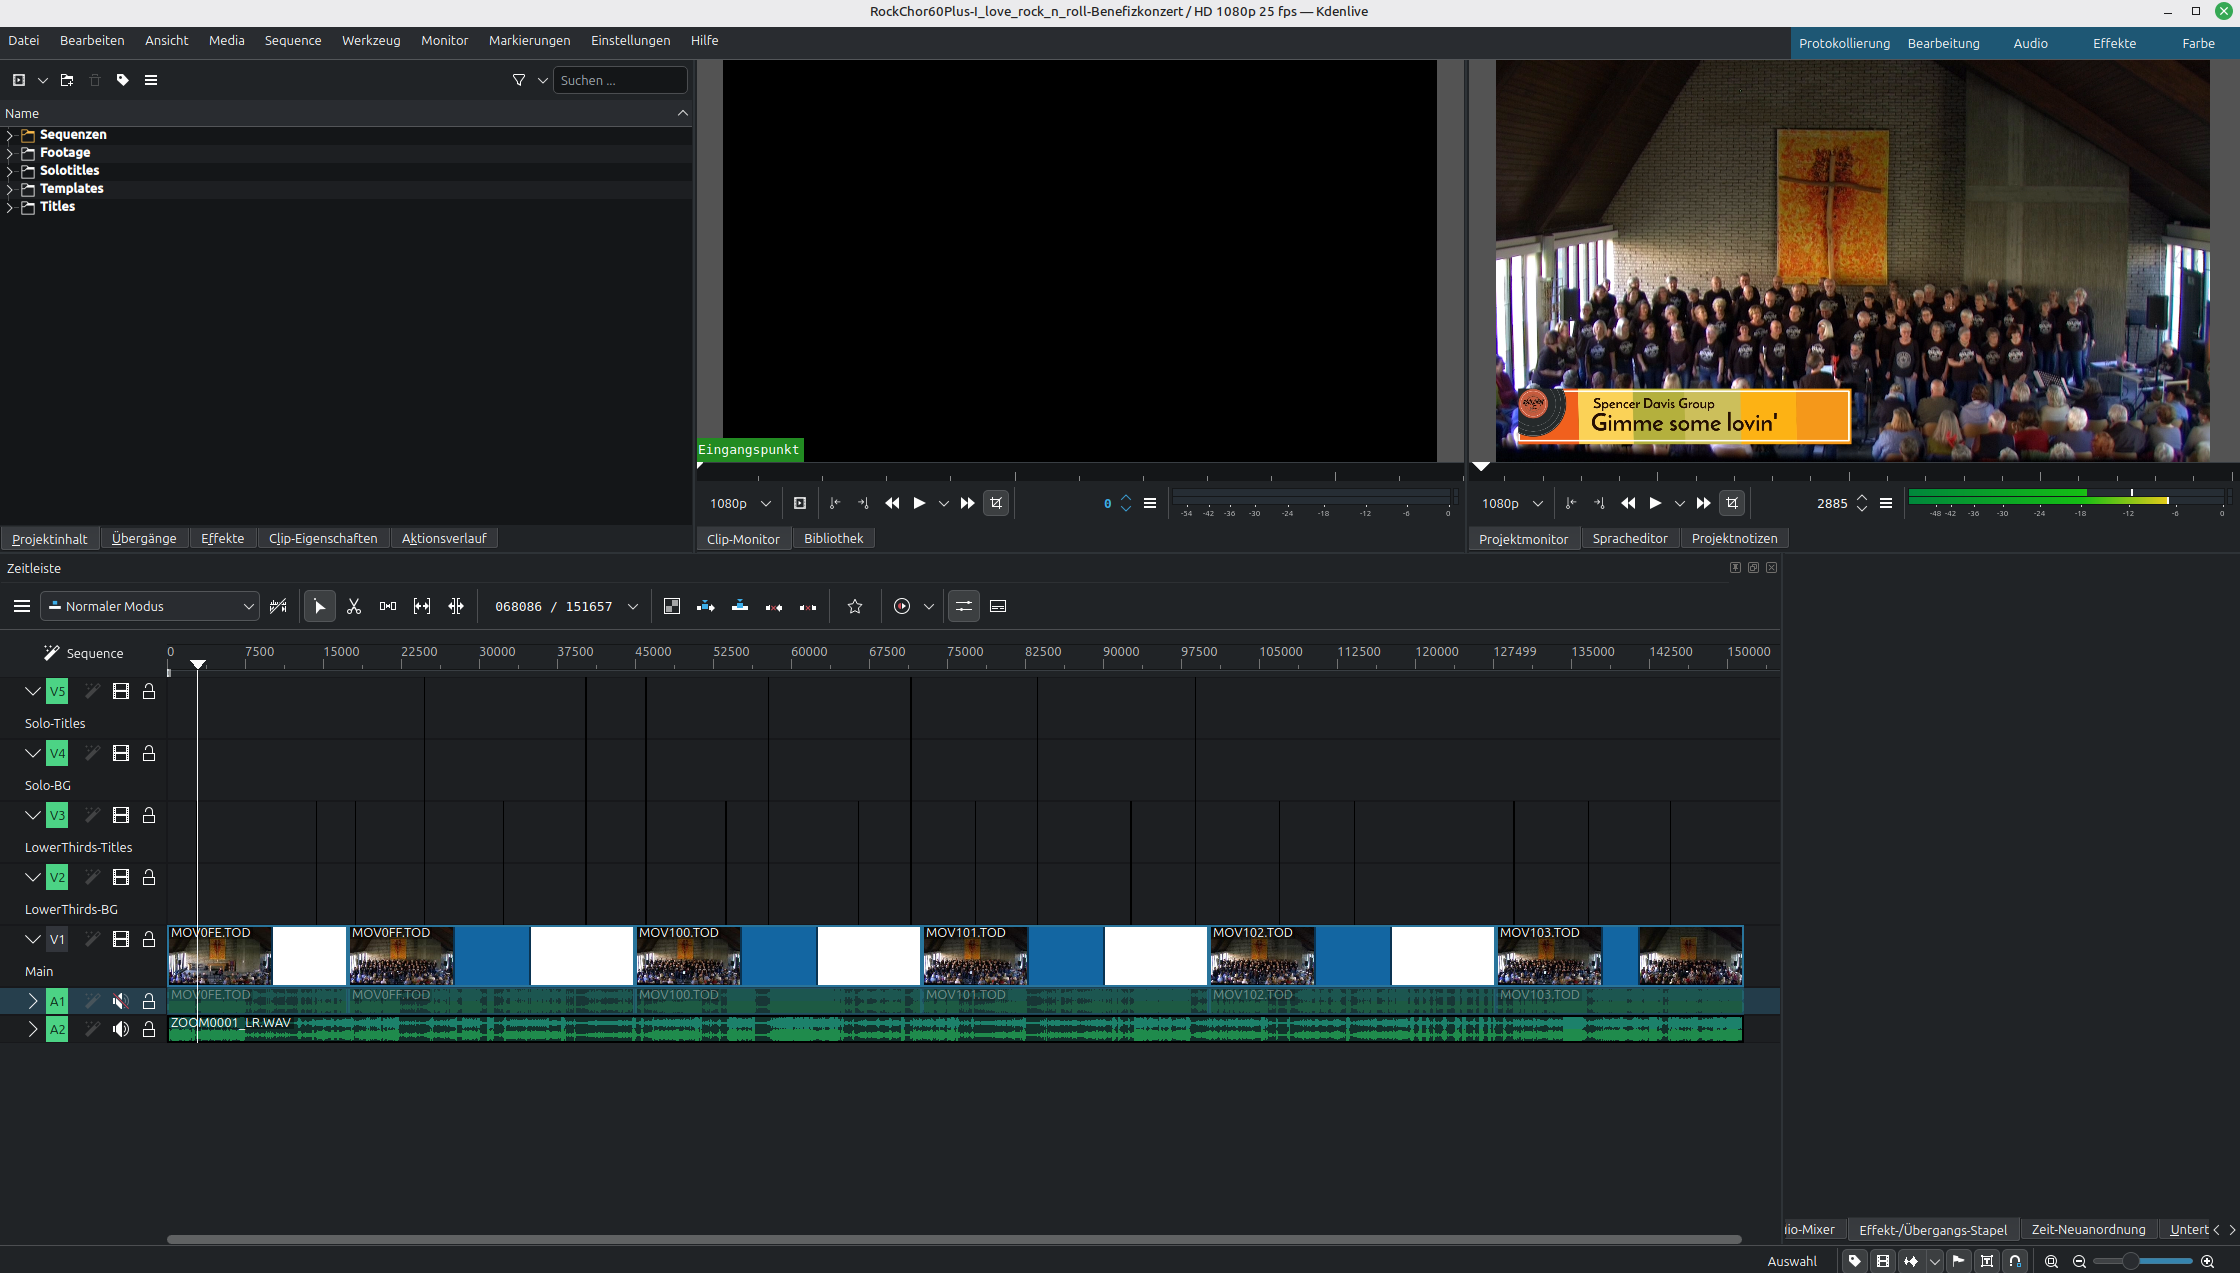Click the tag icon in project bin
The image size is (2240, 1273).
[x=123, y=80]
